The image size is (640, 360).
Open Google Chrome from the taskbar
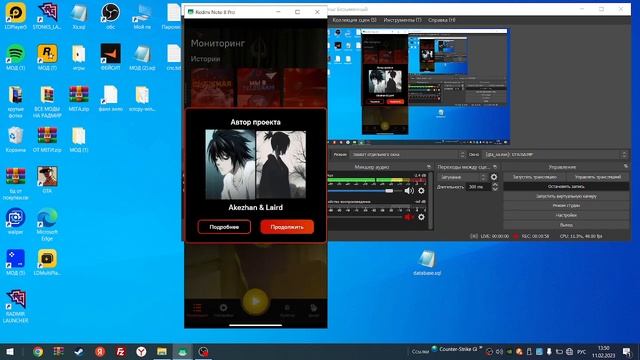click(x=38, y=351)
